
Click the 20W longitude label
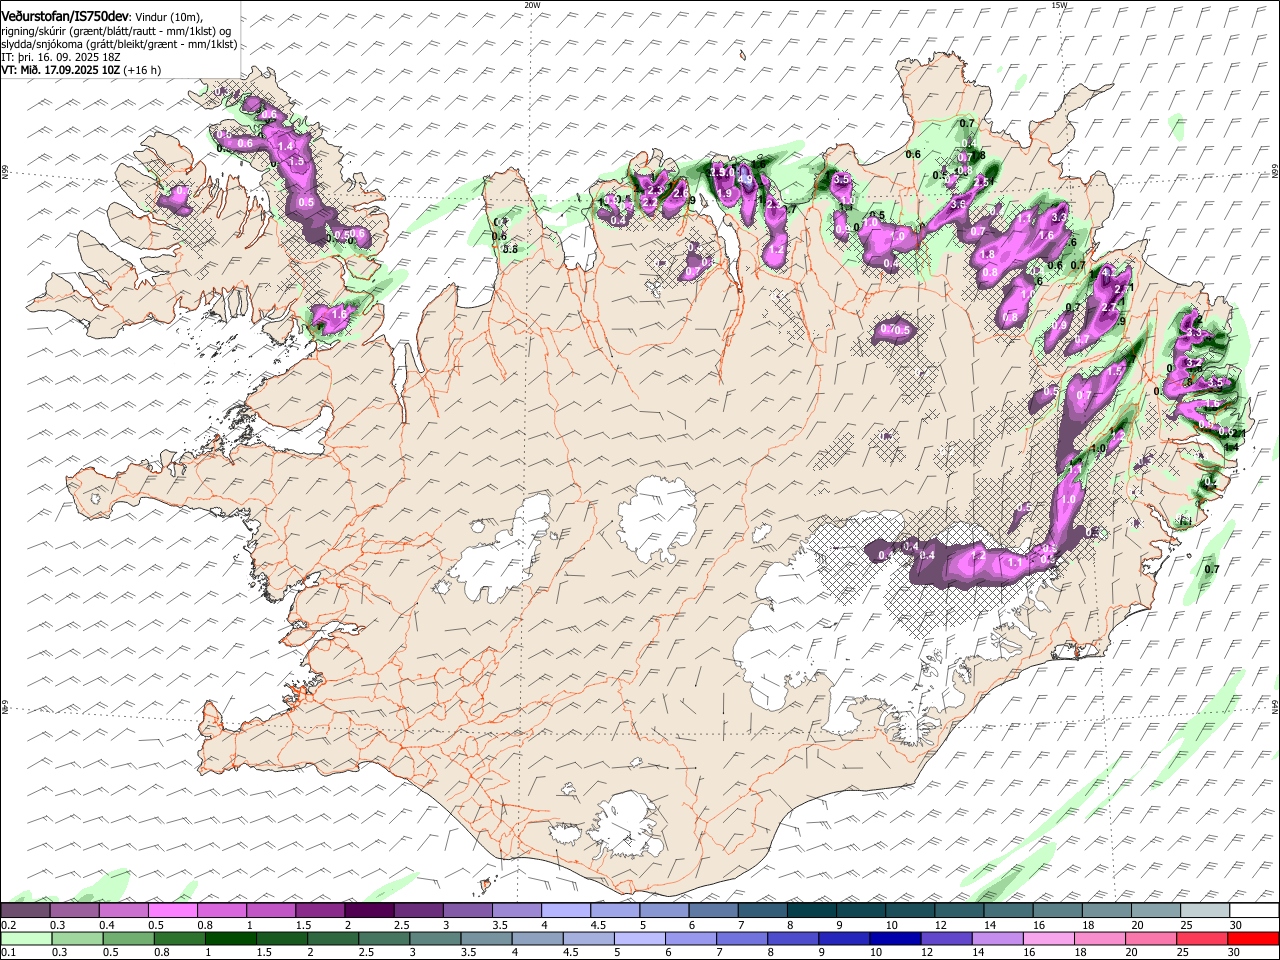(532, 5)
